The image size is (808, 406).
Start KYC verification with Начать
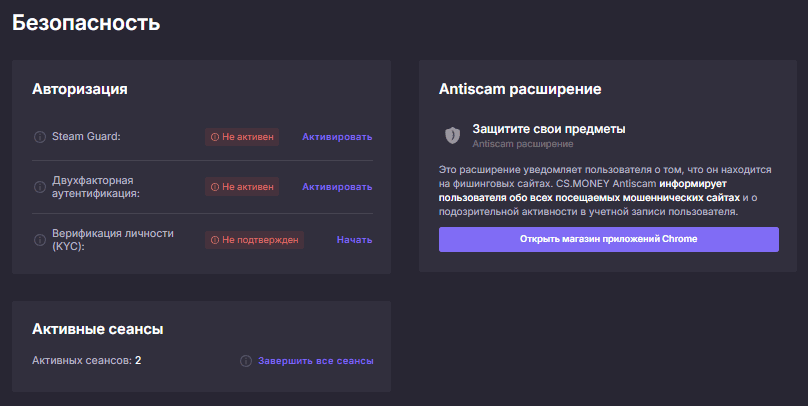354,240
